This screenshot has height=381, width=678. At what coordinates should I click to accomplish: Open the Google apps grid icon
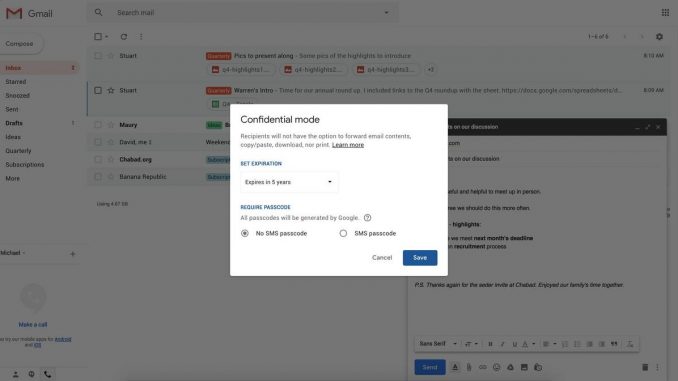coord(665,13)
